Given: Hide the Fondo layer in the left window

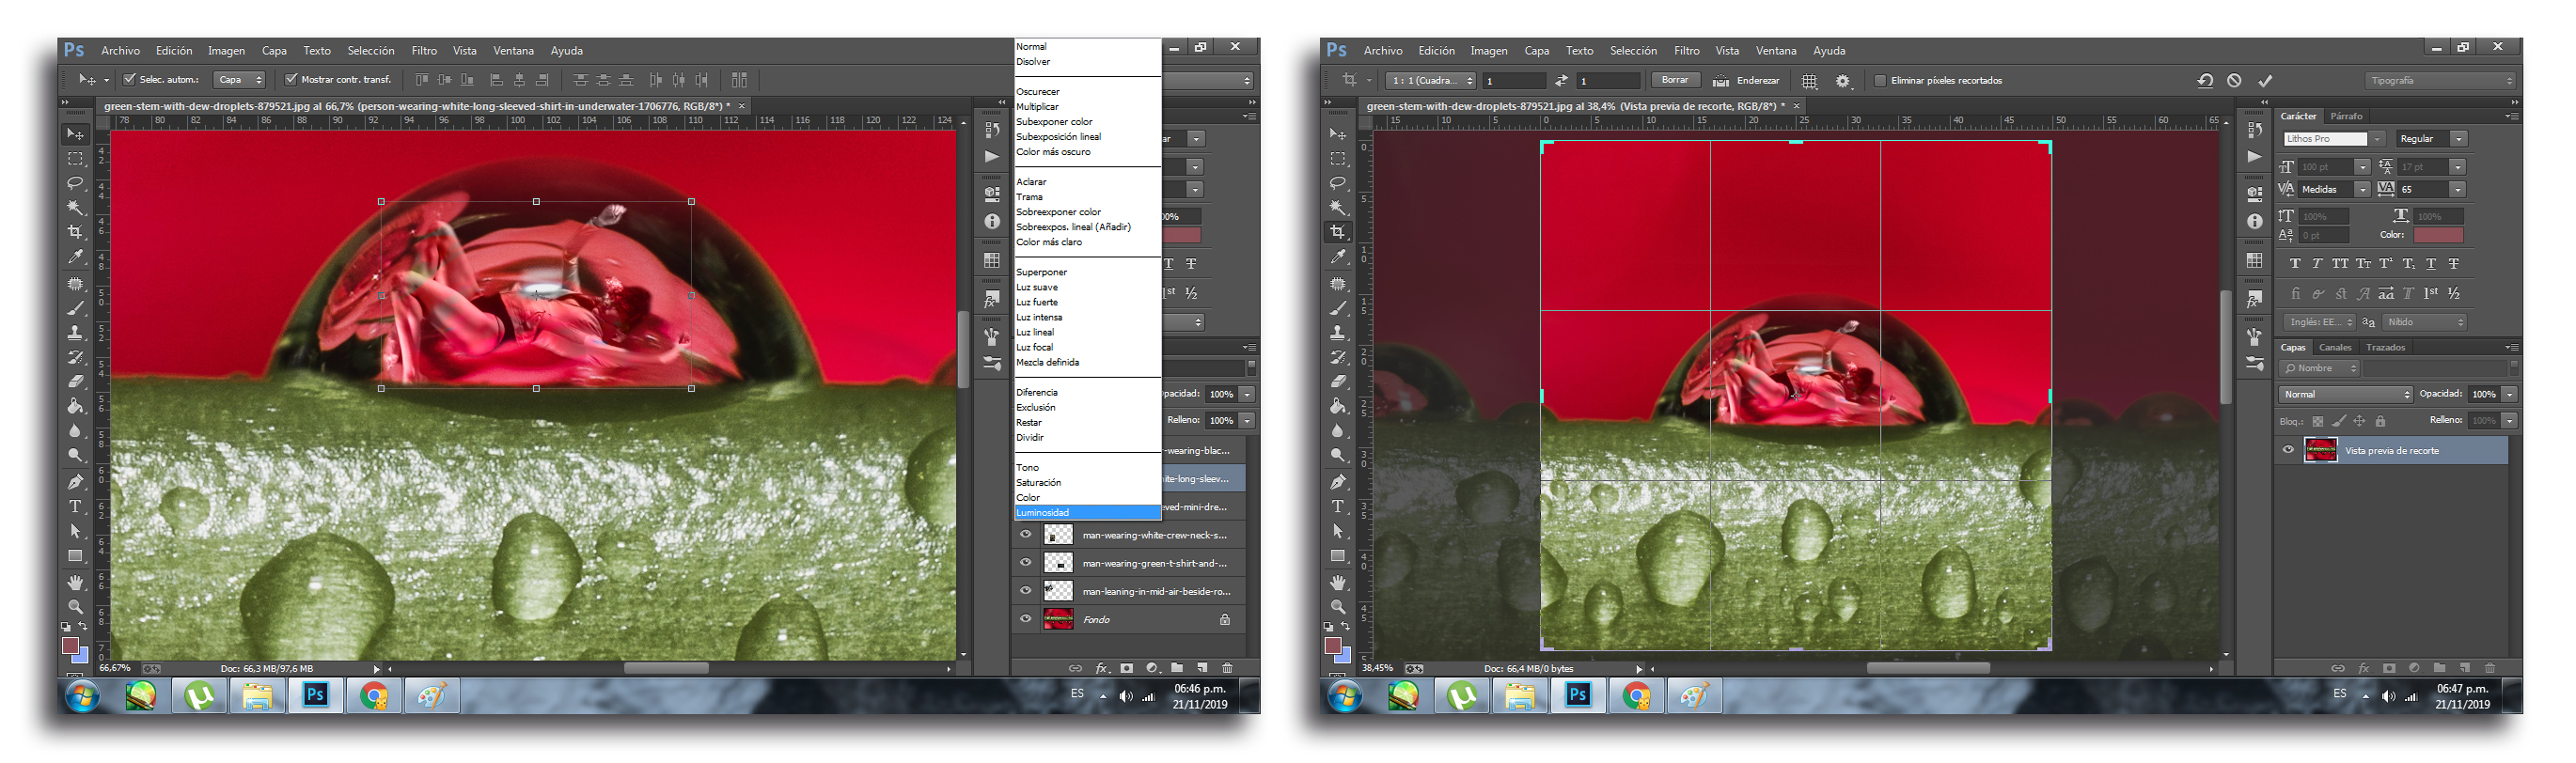Looking at the screenshot, I should point(1025,619).
